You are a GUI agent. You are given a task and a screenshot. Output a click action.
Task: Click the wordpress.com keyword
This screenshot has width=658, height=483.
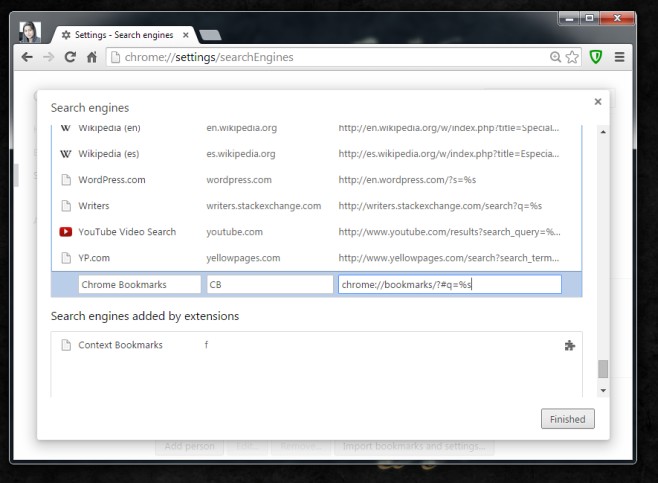pos(239,180)
